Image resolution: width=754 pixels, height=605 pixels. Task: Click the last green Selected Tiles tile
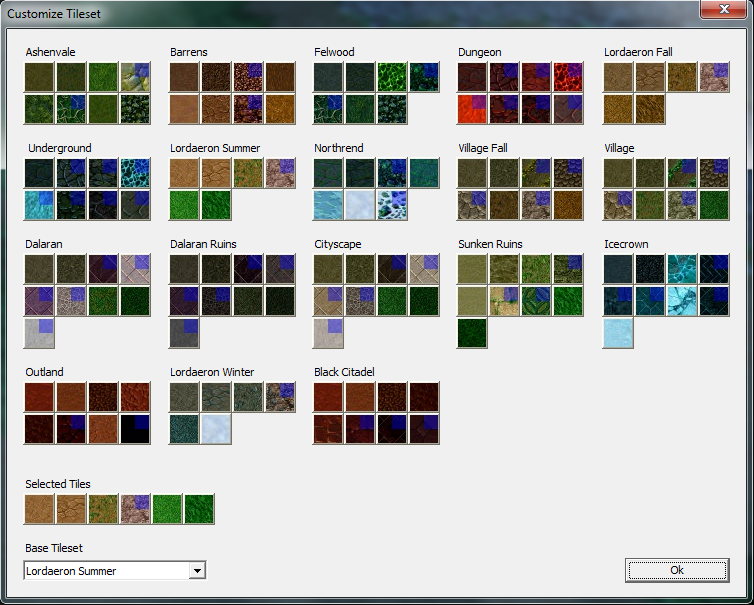[199, 509]
